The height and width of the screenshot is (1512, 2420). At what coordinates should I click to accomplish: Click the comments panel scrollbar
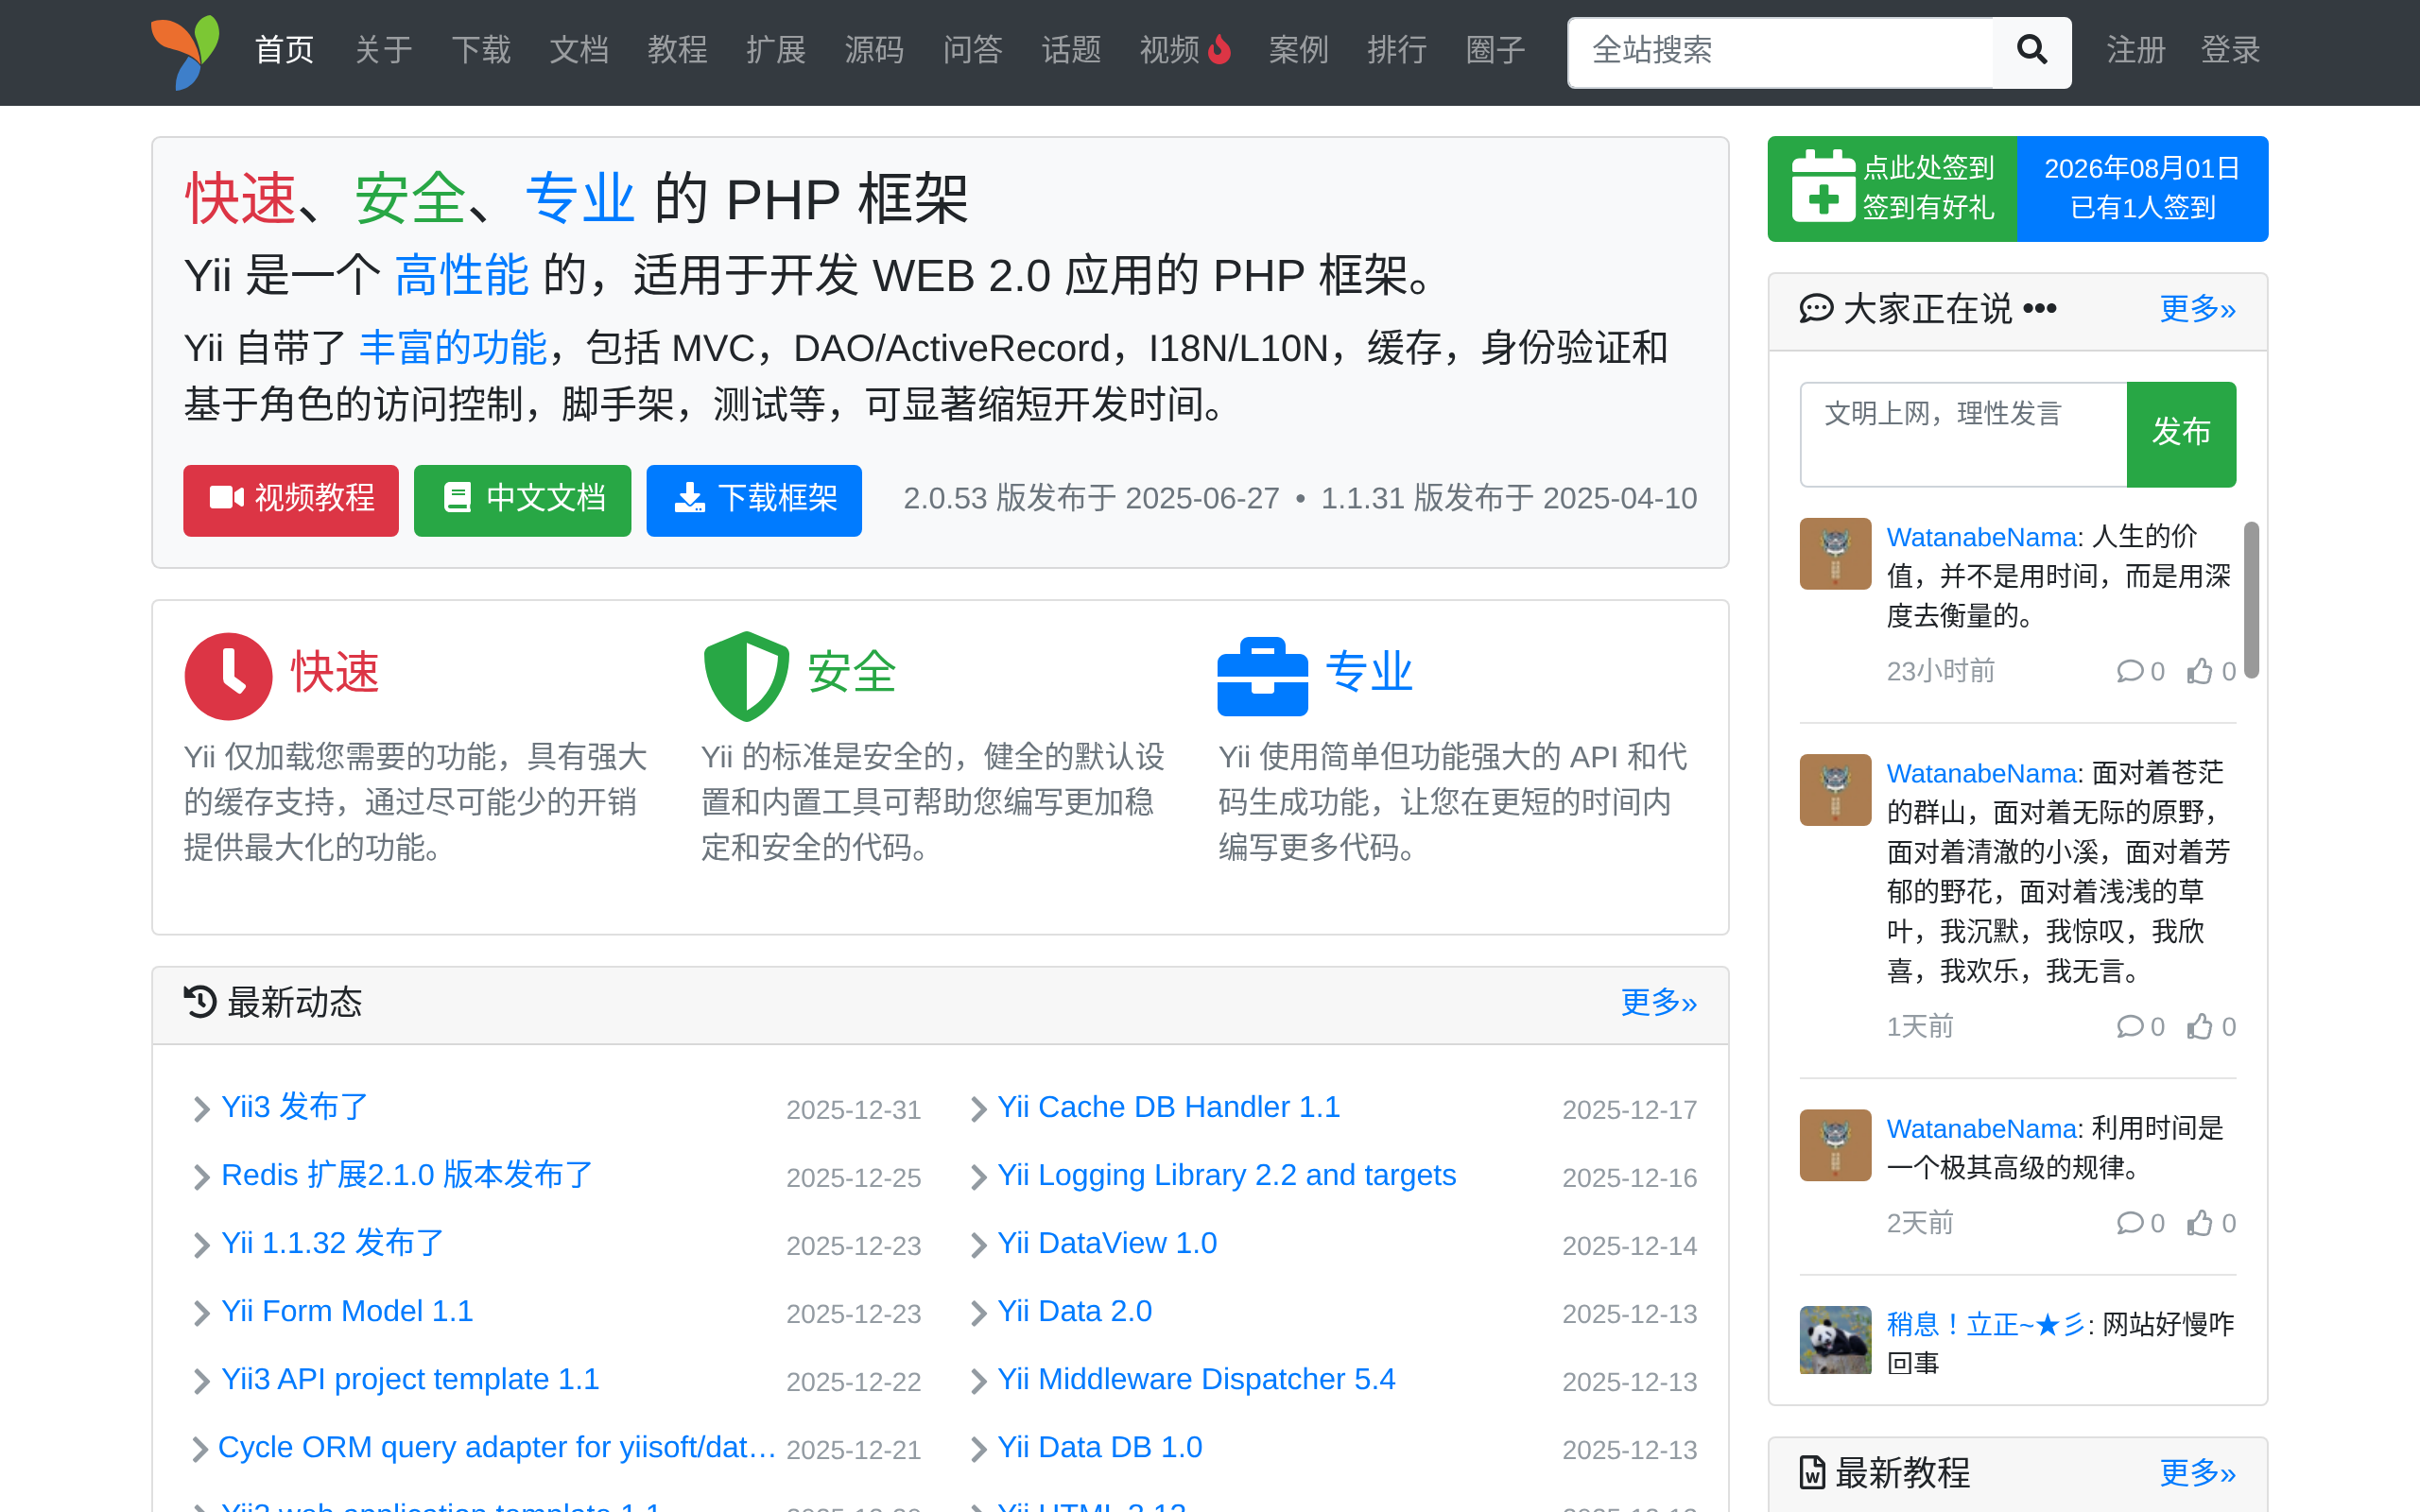pyautogui.click(x=2250, y=600)
